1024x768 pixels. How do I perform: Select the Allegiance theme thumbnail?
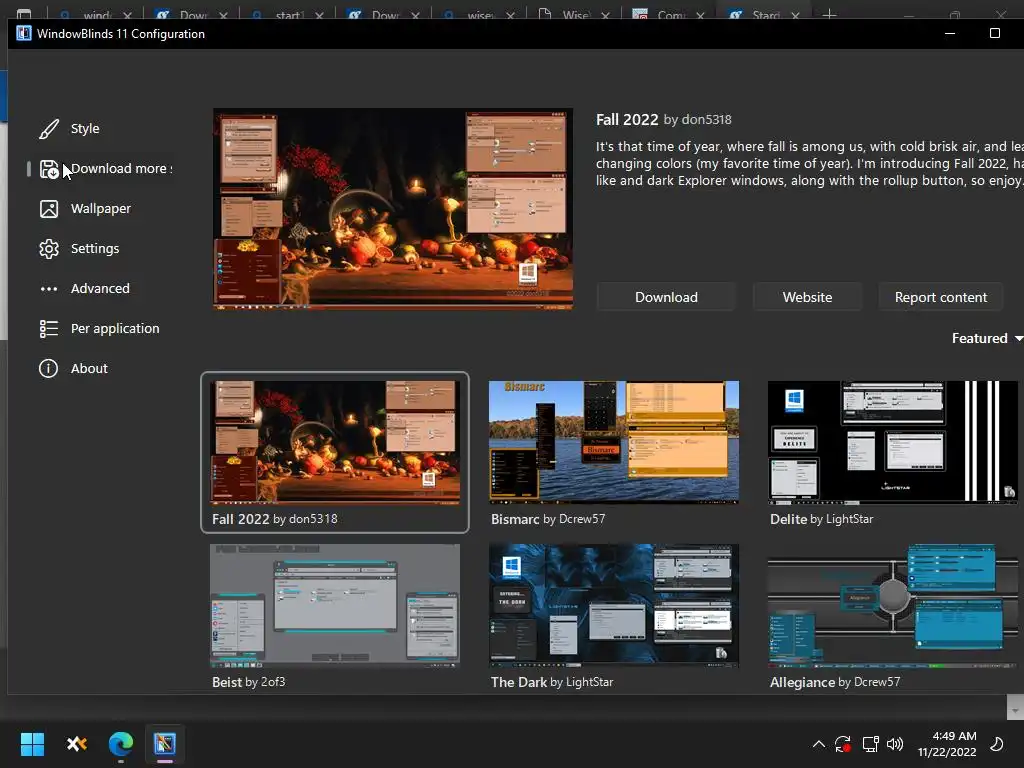893,605
